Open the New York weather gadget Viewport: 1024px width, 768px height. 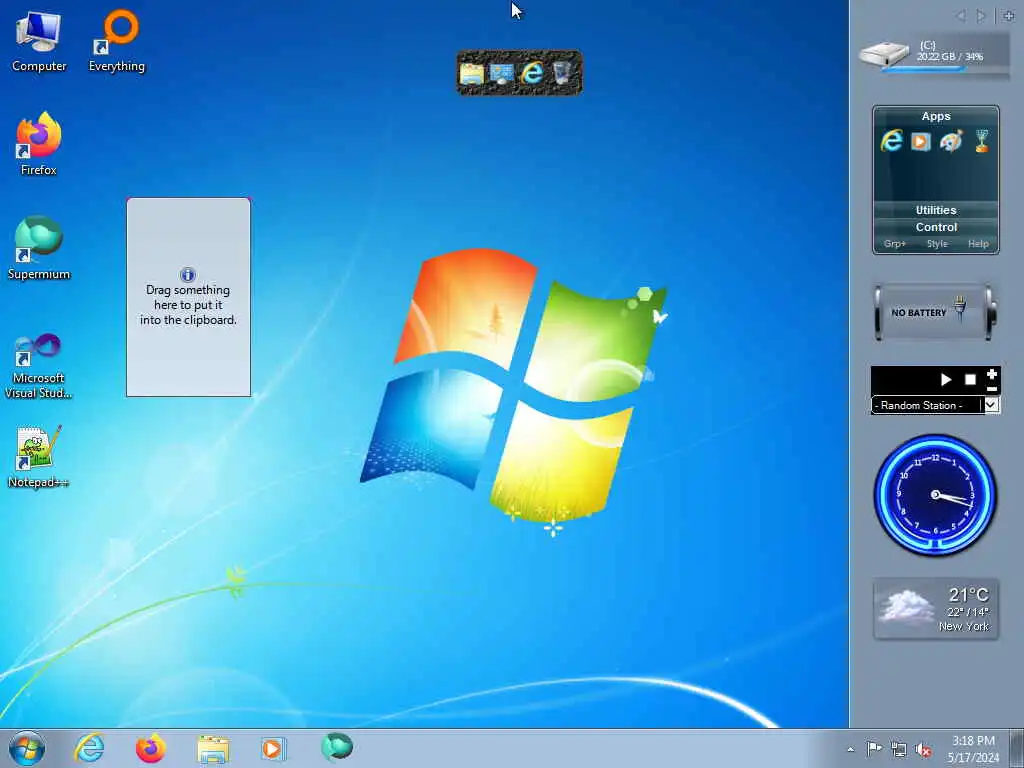[x=935, y=609]
